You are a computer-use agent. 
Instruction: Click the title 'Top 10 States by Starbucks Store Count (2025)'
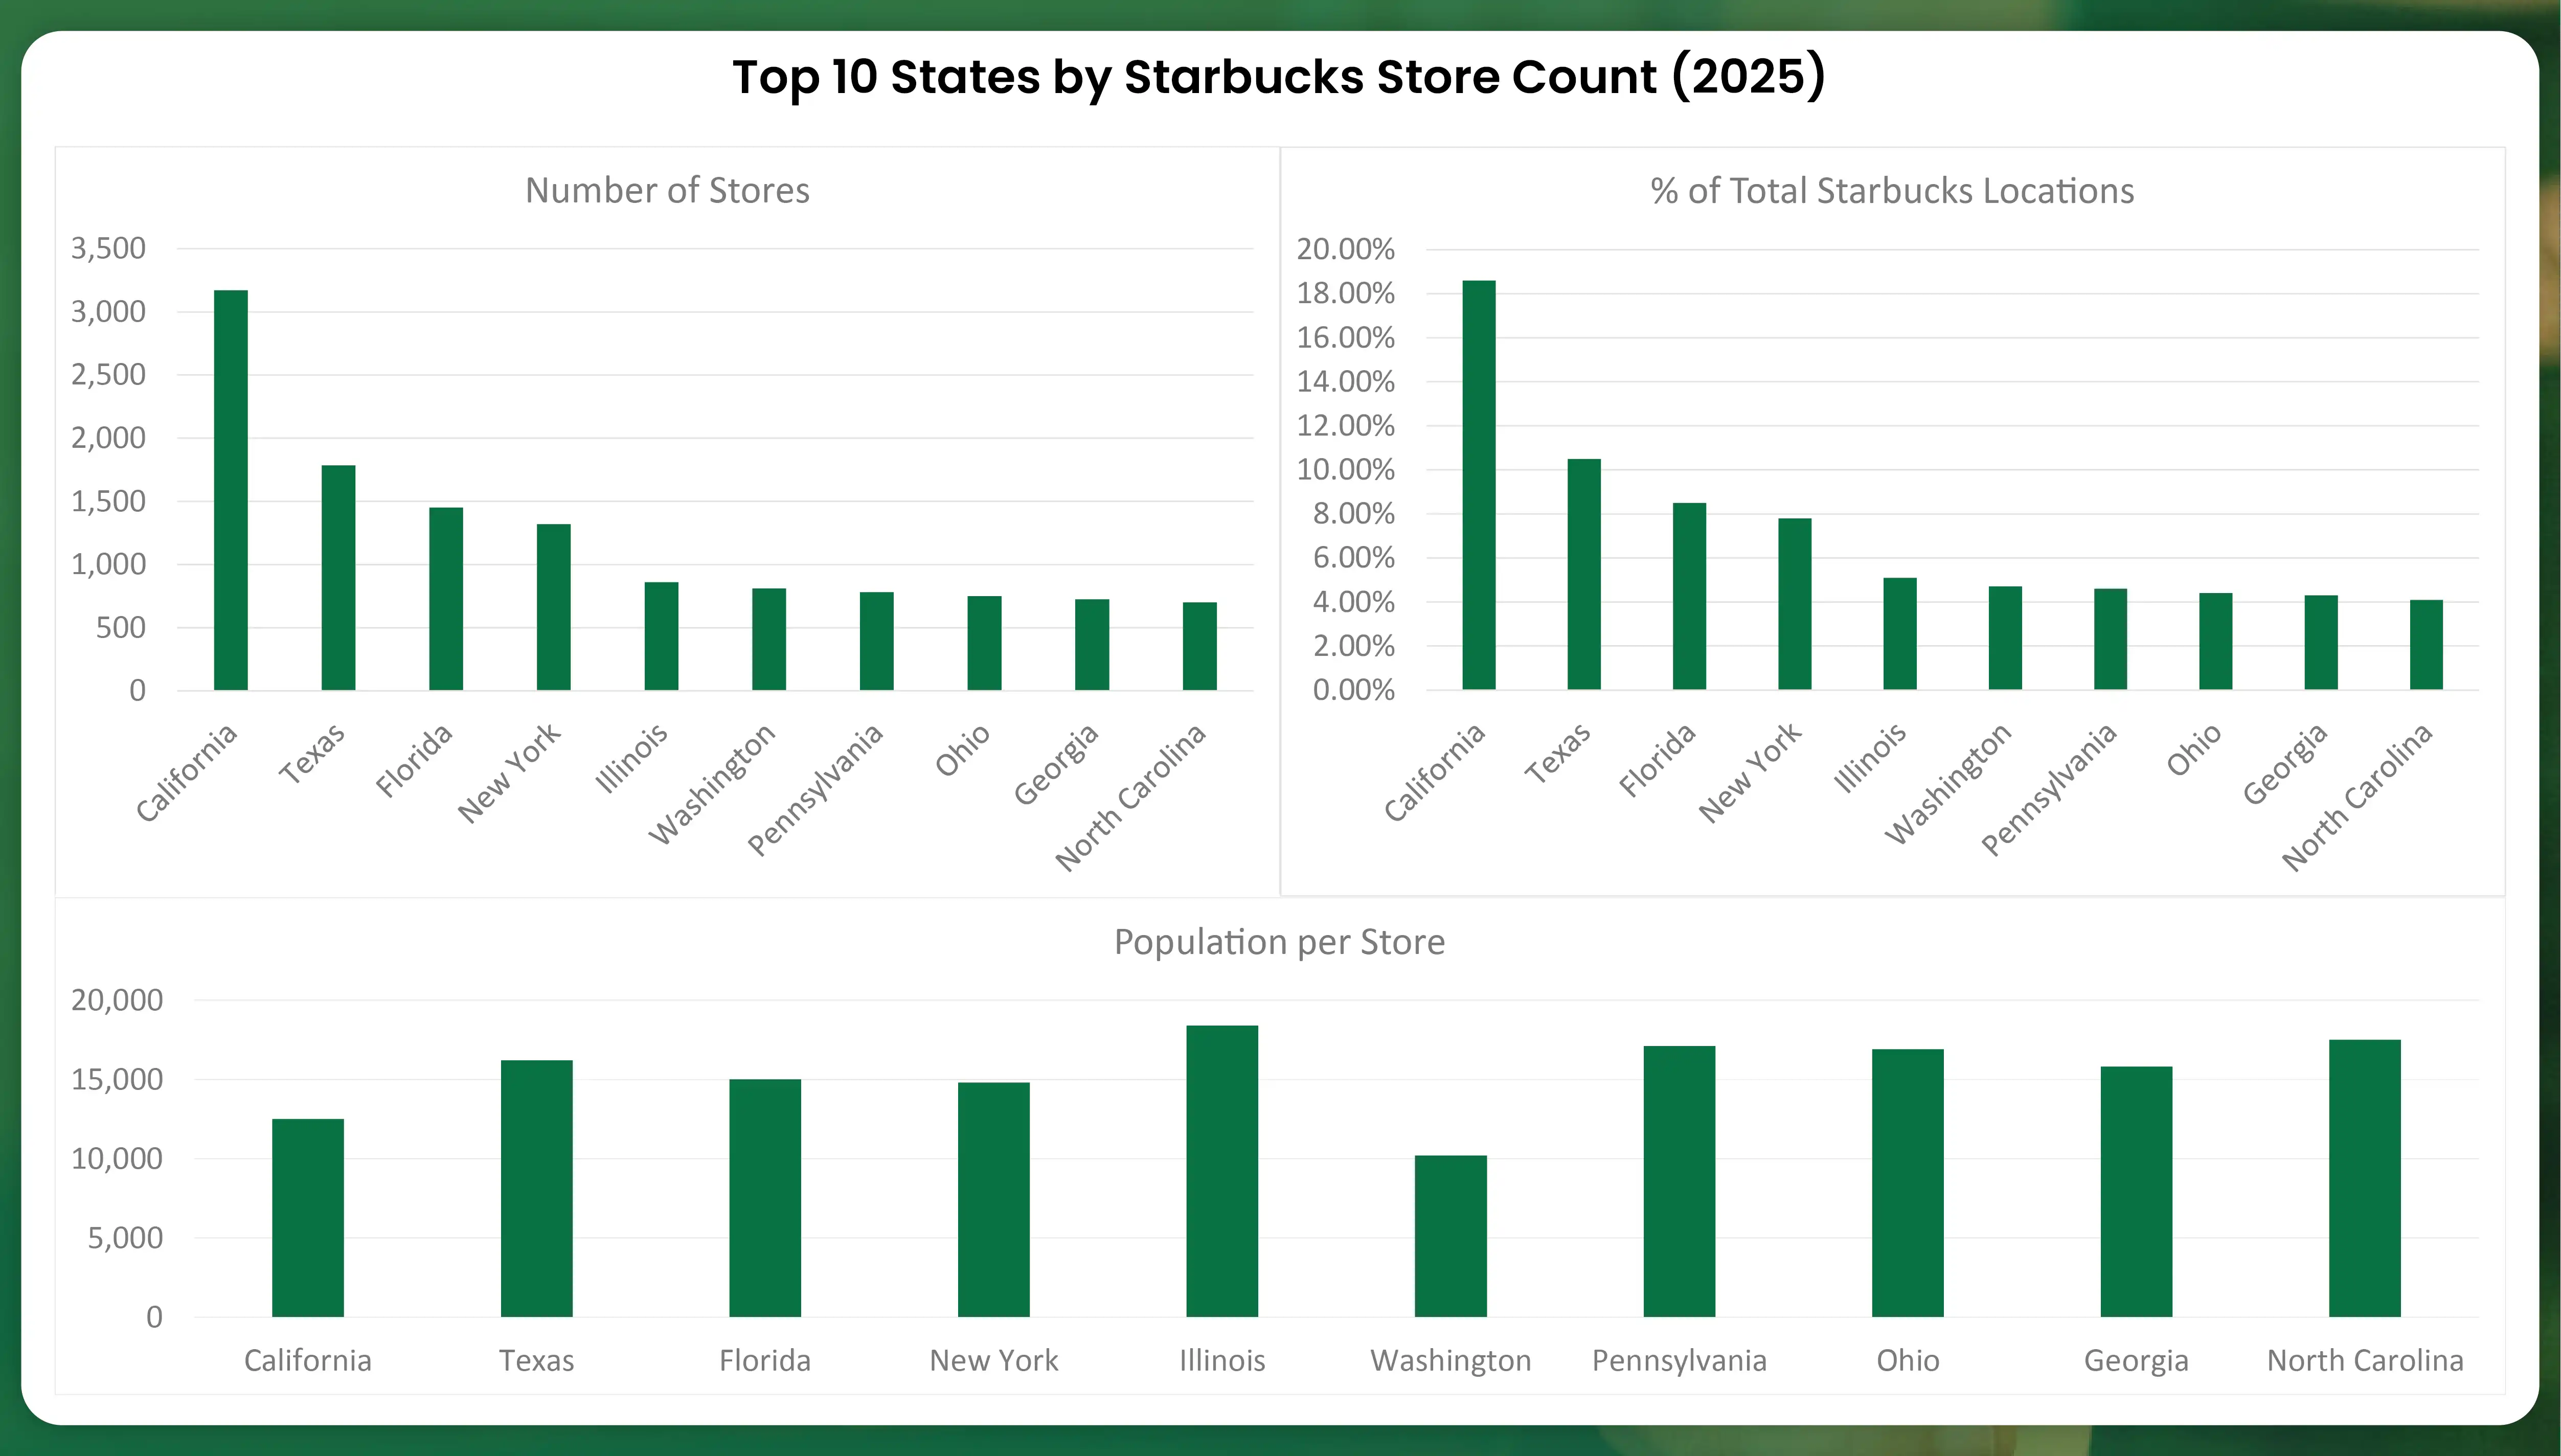coord(1279,77)
